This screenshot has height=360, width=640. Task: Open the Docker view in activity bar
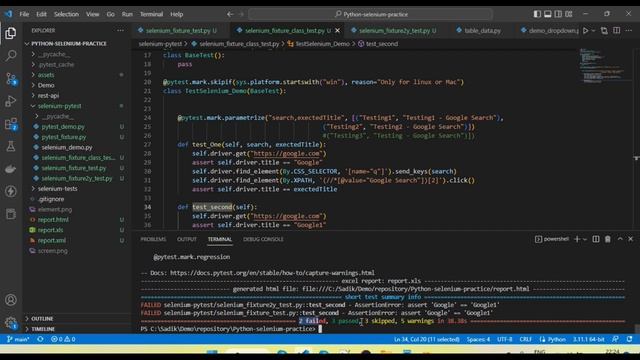11,169
